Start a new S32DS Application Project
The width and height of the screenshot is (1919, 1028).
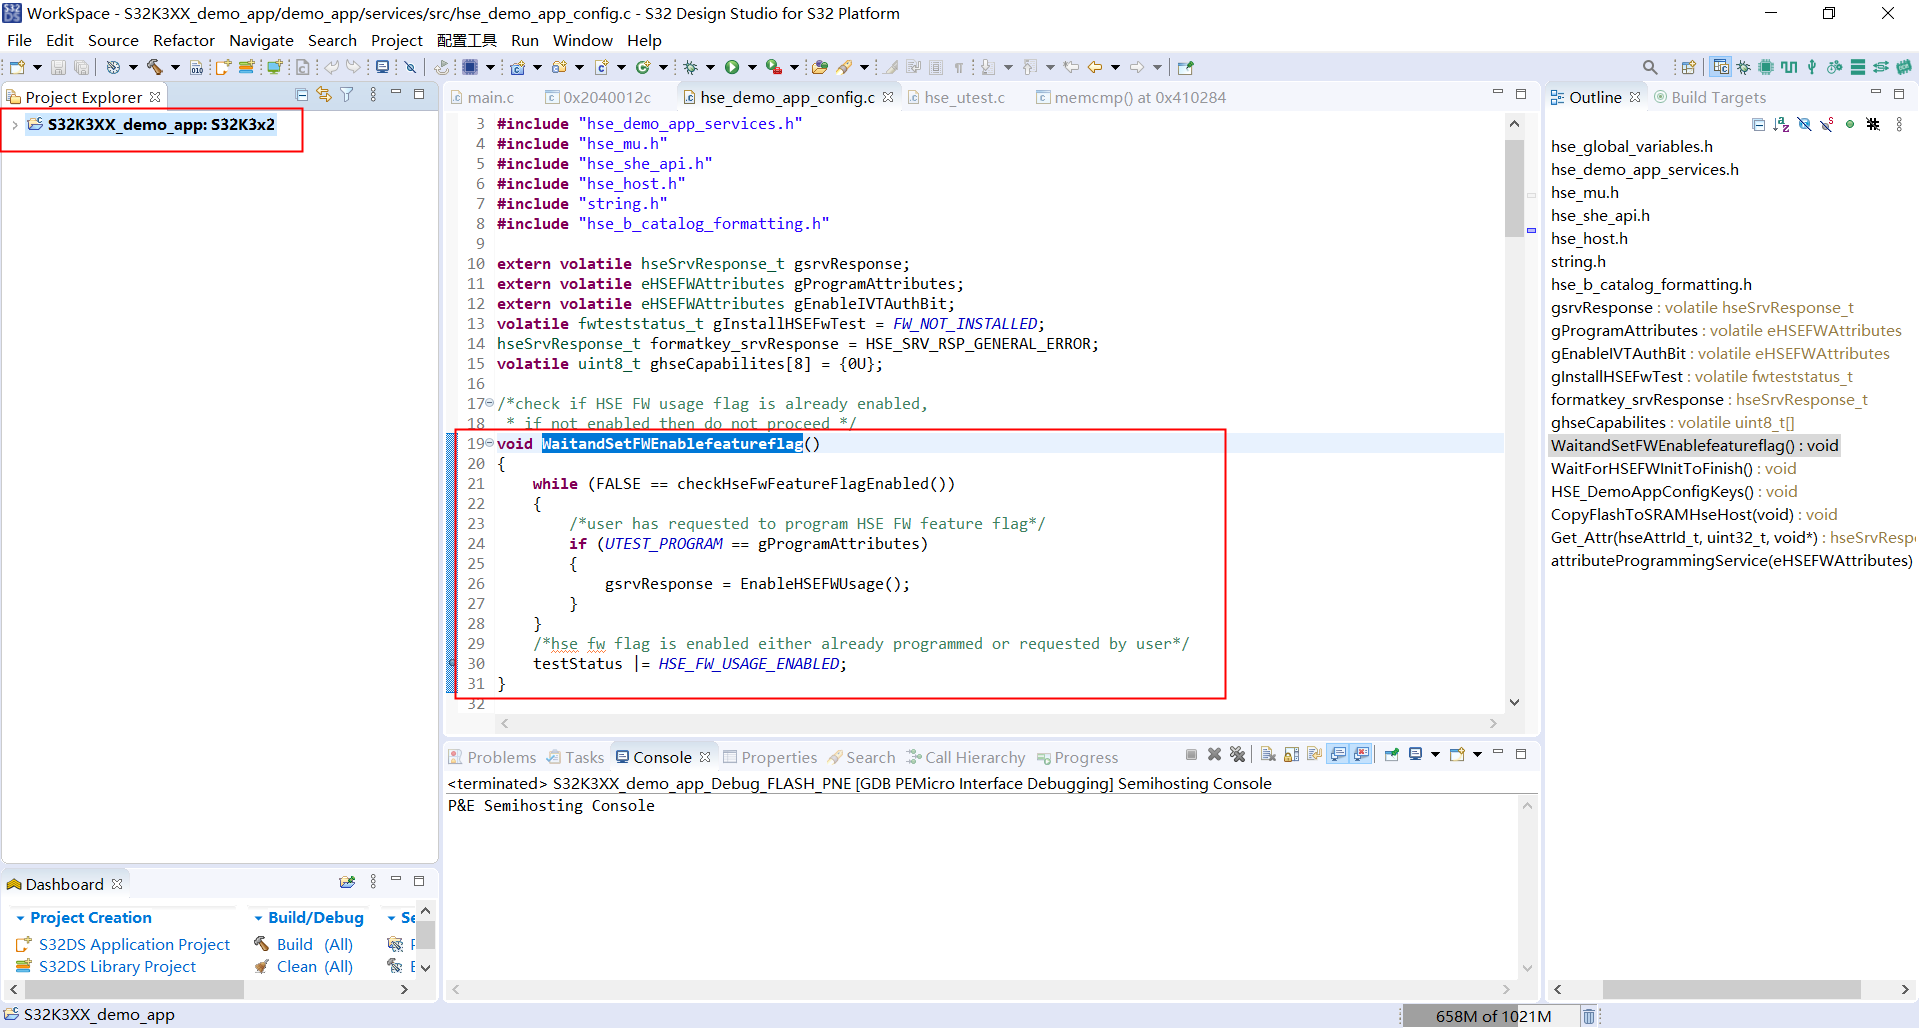(133, 944)
